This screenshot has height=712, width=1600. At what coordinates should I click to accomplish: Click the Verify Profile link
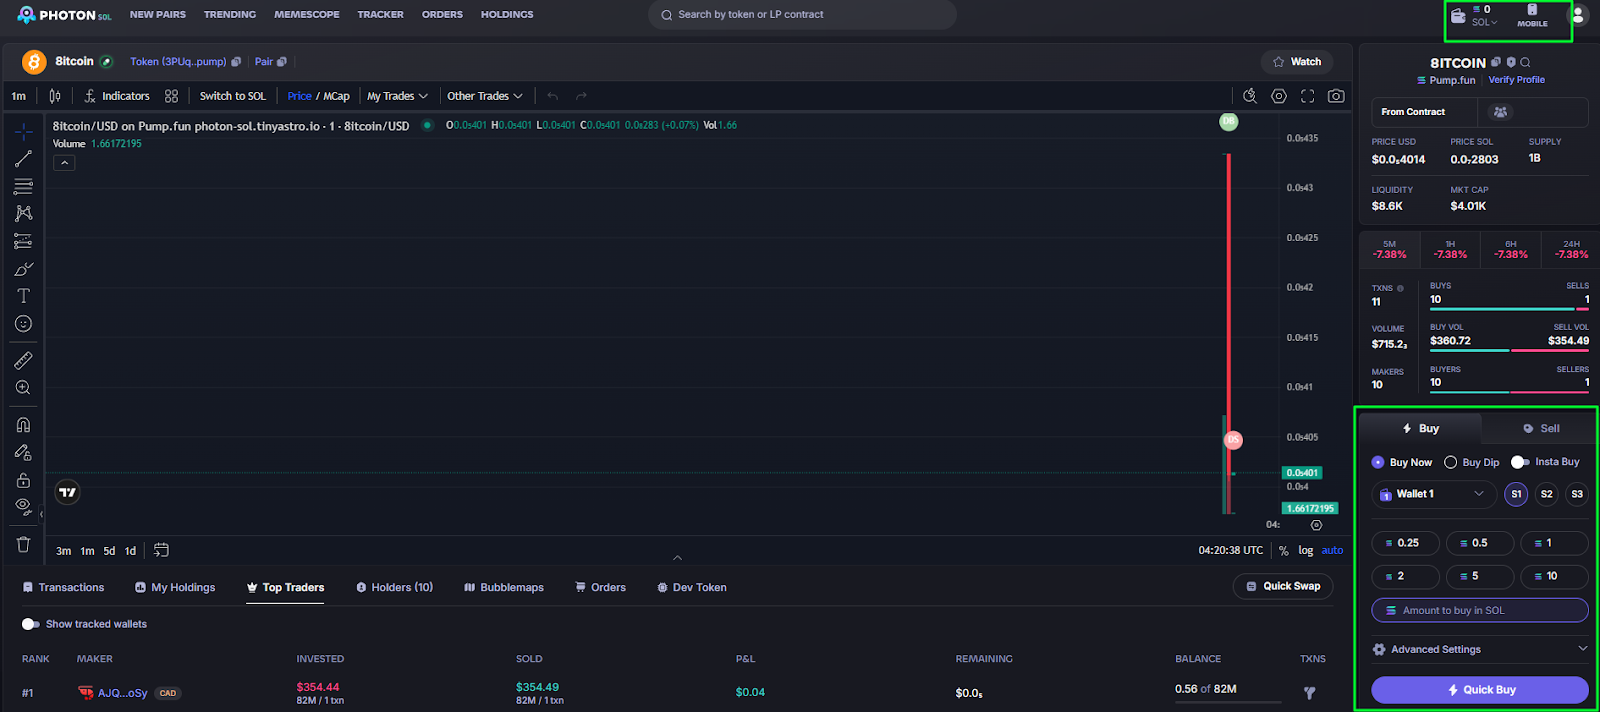point(1516,80)
